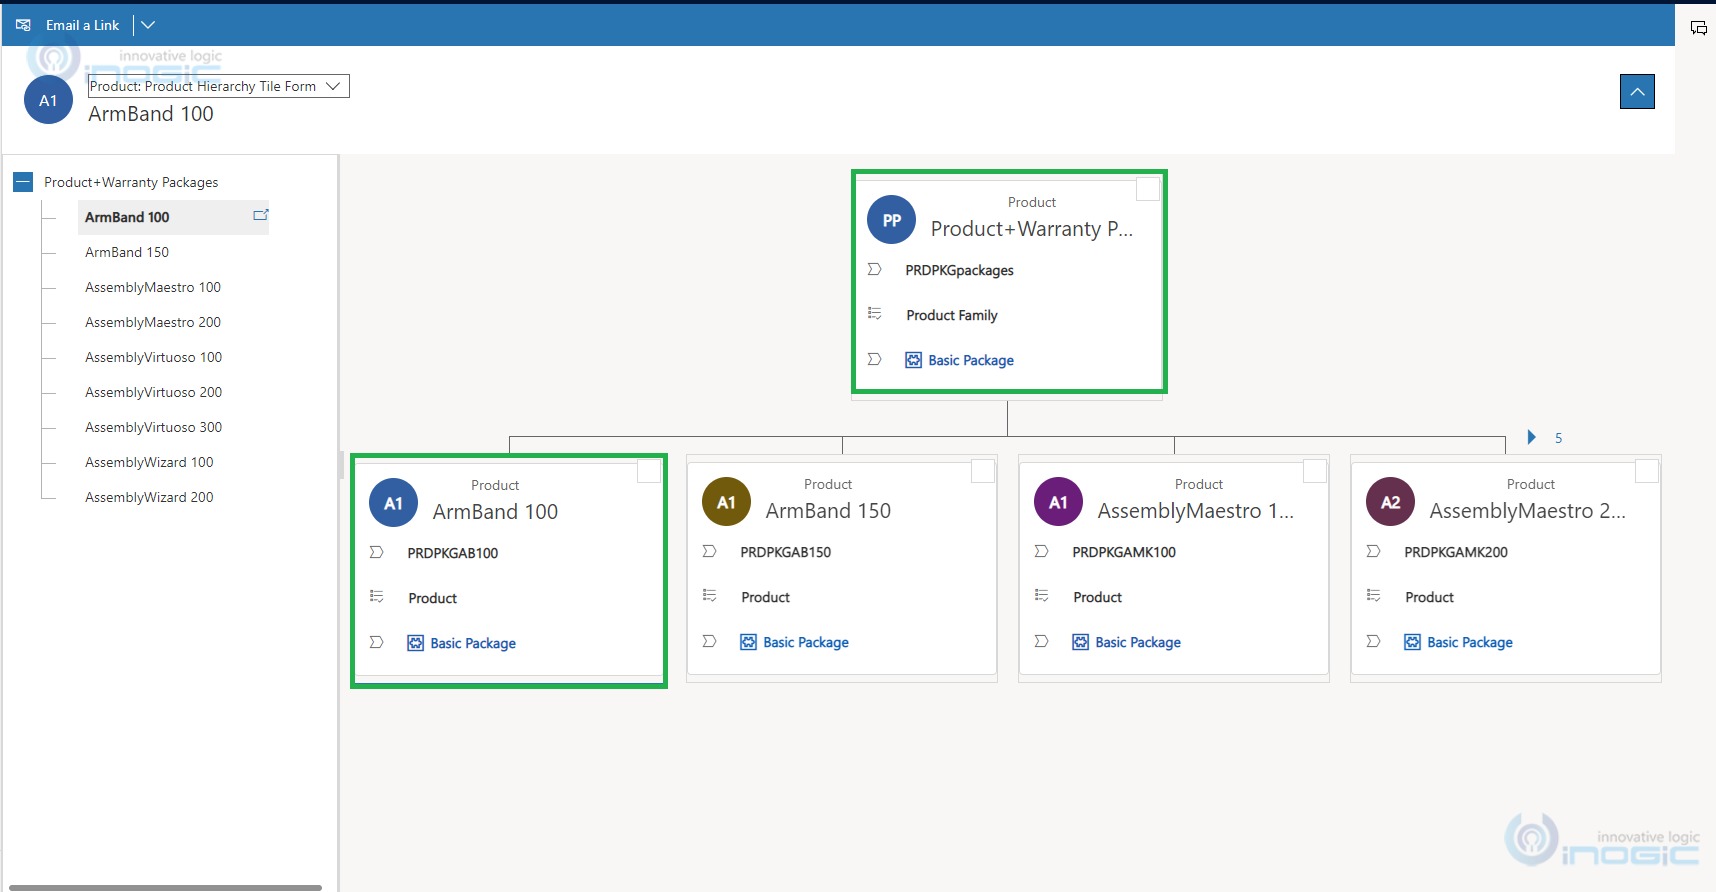
Task: Open Basic Package link on AssemblyMaestro 1... tile
Action: (1138, 642)
